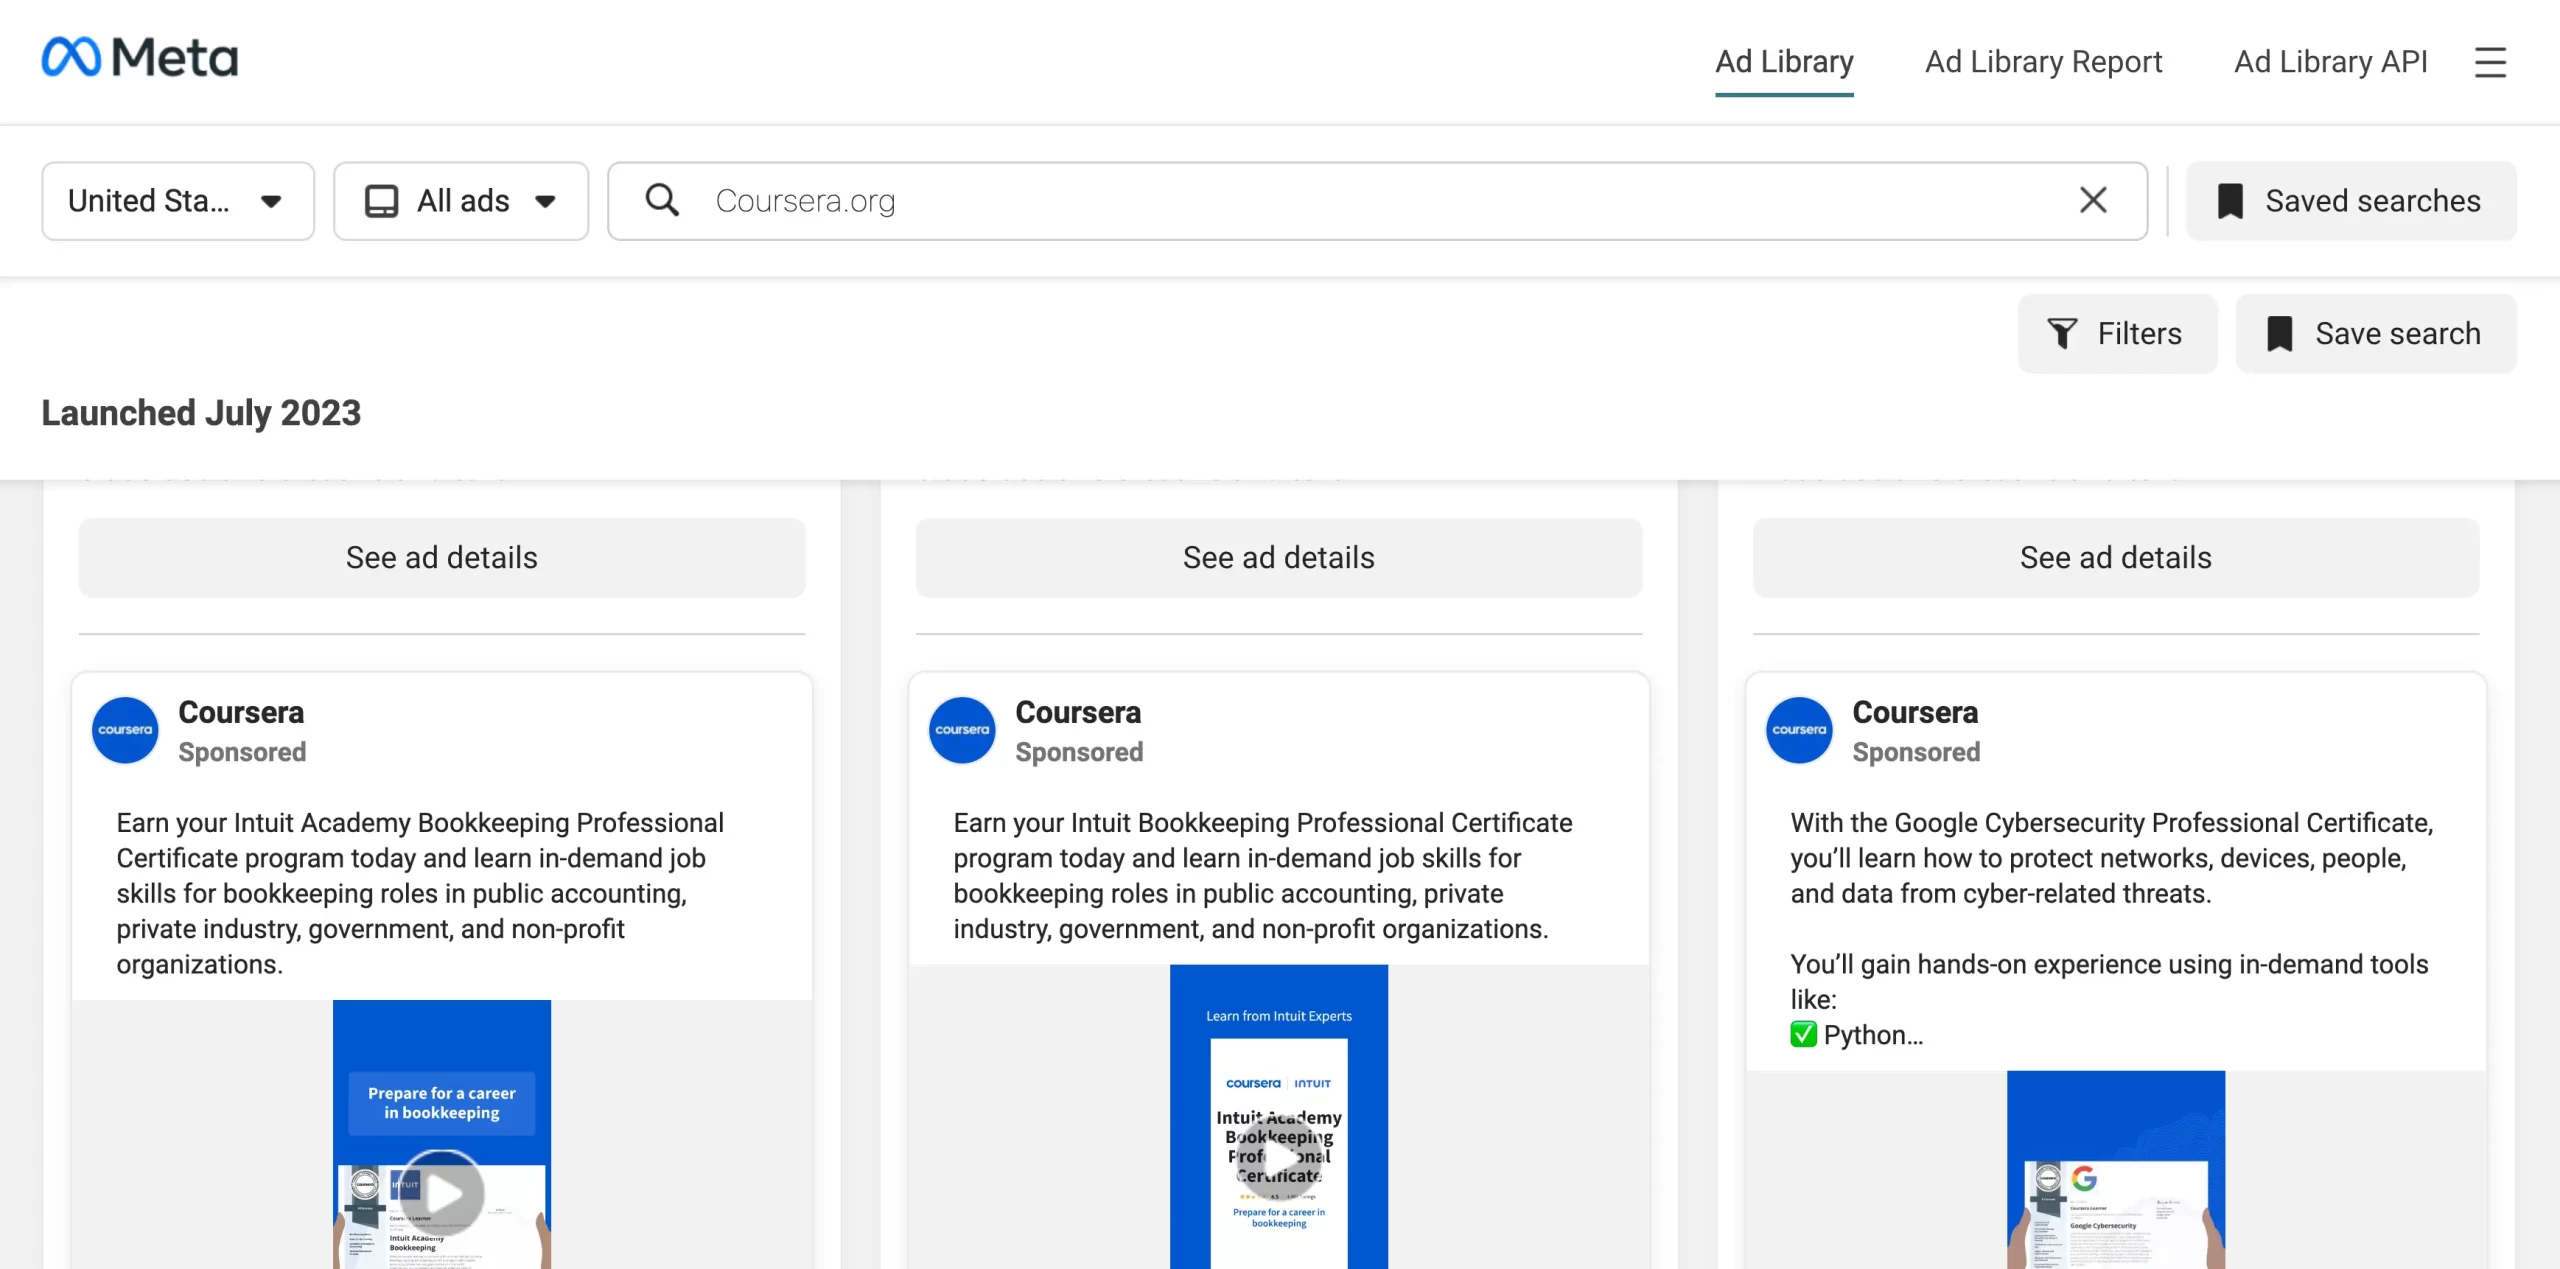The width and height of the screenshot is (2560, 1269).
Task: Switch to Ad Library Report tab
Action: [2042, 62]
